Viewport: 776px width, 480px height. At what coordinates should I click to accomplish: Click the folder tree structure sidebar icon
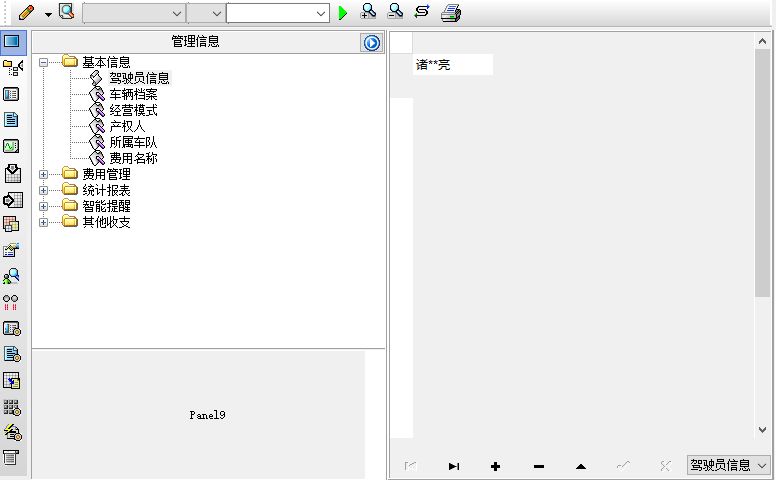click(x=12, y=67)
